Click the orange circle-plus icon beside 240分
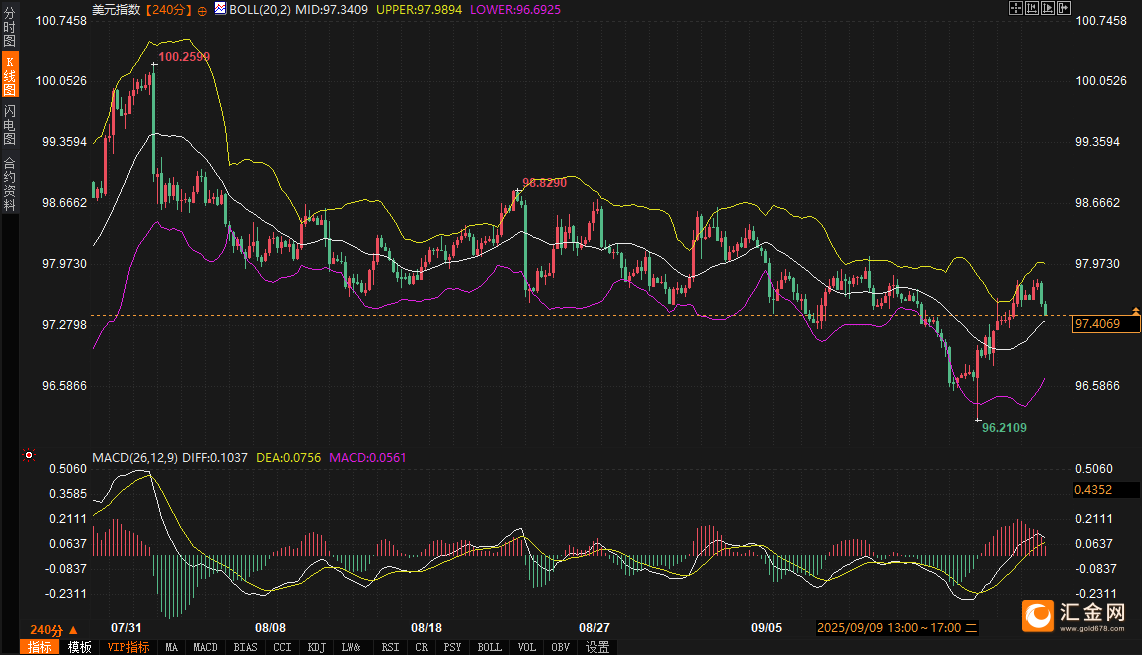 point(202,11)
